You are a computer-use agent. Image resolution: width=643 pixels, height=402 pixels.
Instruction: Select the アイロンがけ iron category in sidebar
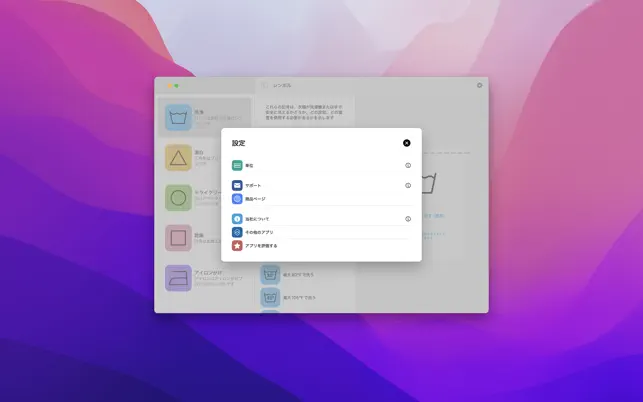[x=178, y=278]
